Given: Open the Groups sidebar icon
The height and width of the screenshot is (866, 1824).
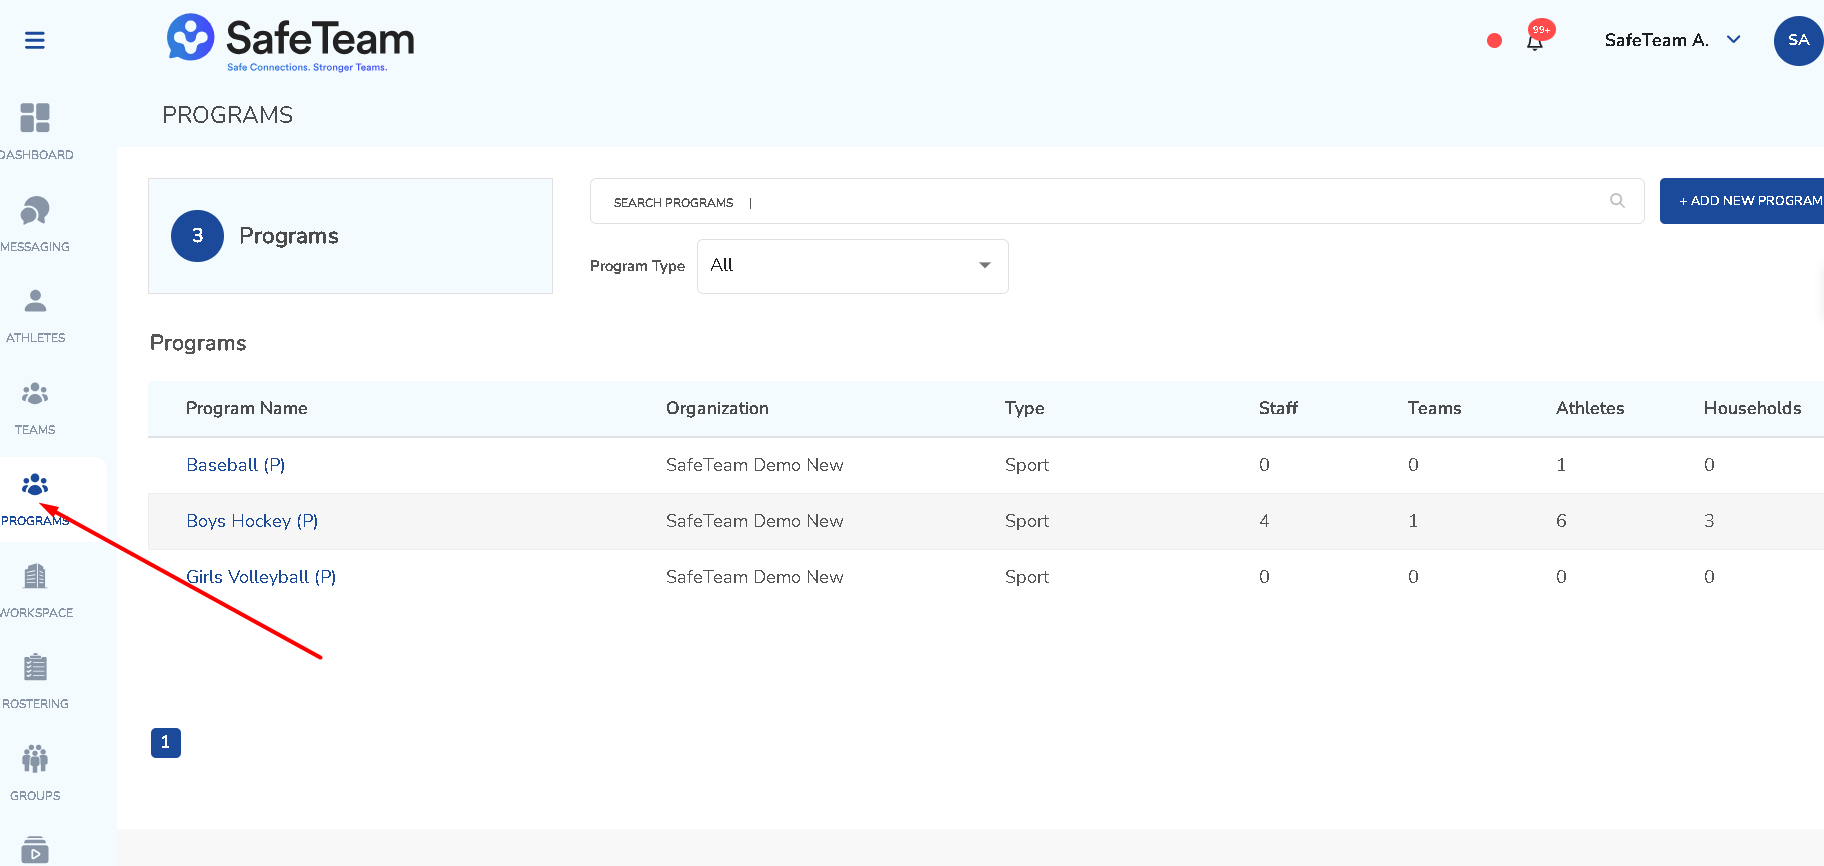Looking at the screenshot, I should tap(35, 759).
